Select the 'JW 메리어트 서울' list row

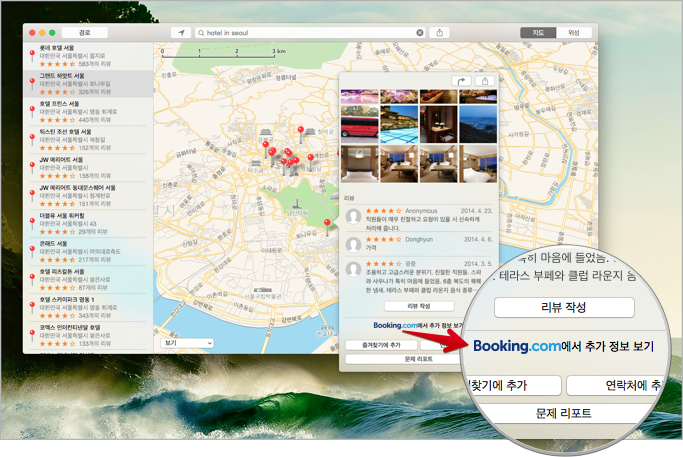88,167
